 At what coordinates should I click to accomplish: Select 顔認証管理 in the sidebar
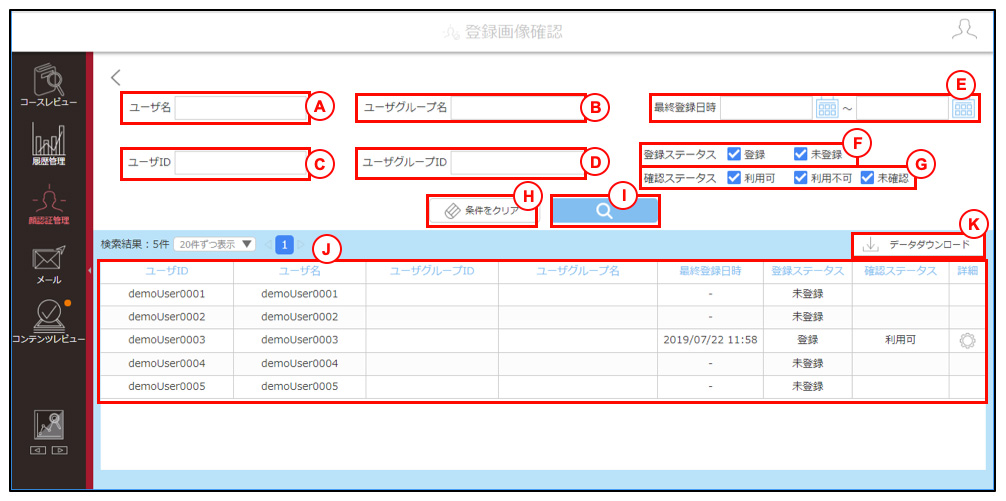(x=48, y=205)
